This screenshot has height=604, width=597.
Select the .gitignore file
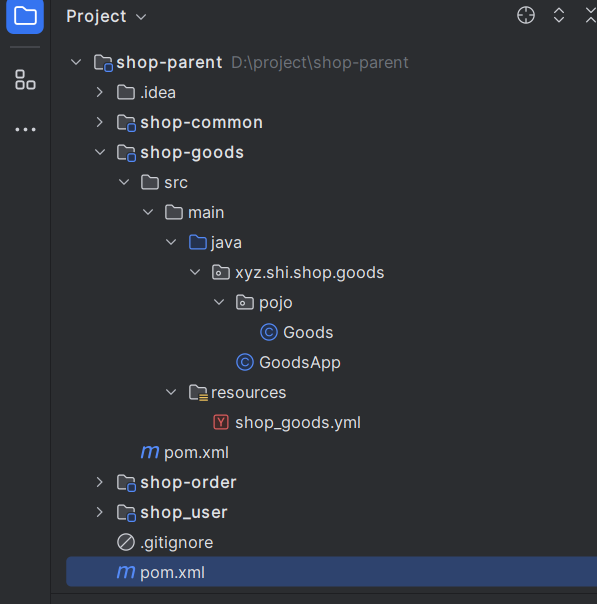pyautogui.click(x=176, y=542)
